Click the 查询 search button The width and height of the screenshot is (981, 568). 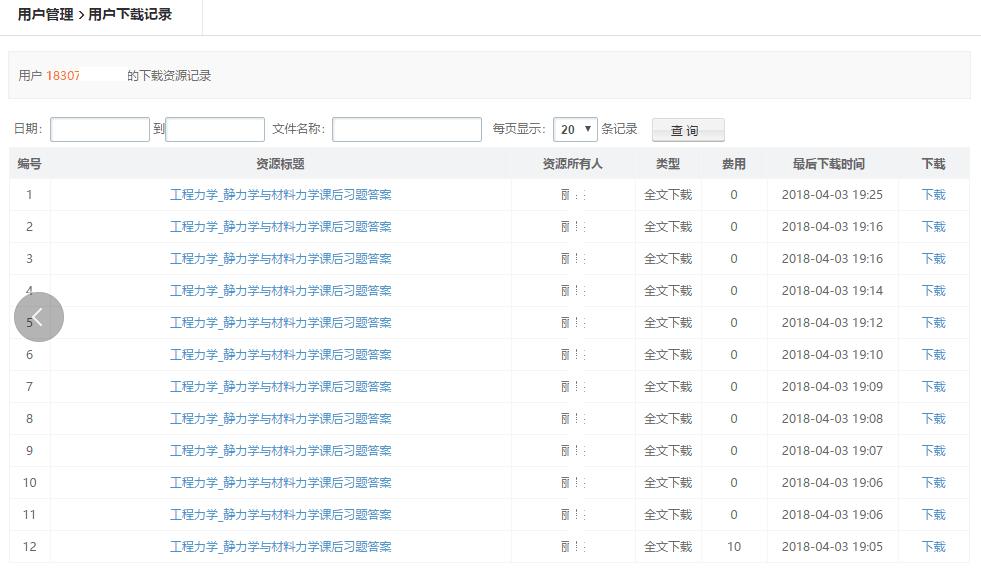coord(687,130)
